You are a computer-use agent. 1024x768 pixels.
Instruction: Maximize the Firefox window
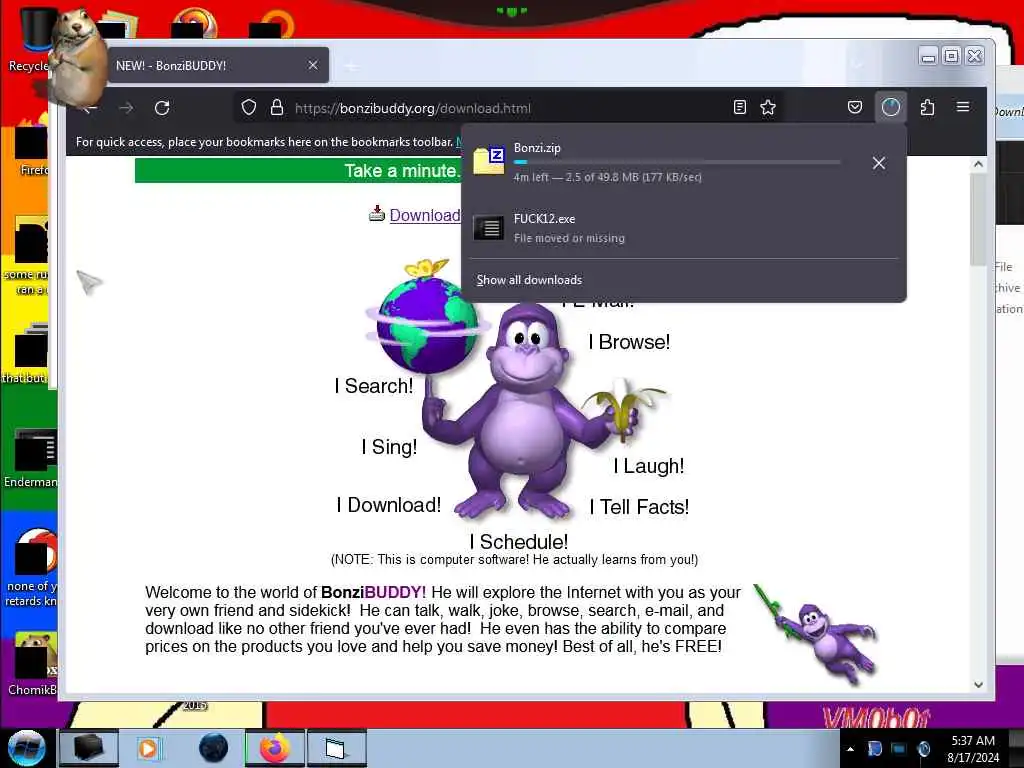[x=952, y=57]
